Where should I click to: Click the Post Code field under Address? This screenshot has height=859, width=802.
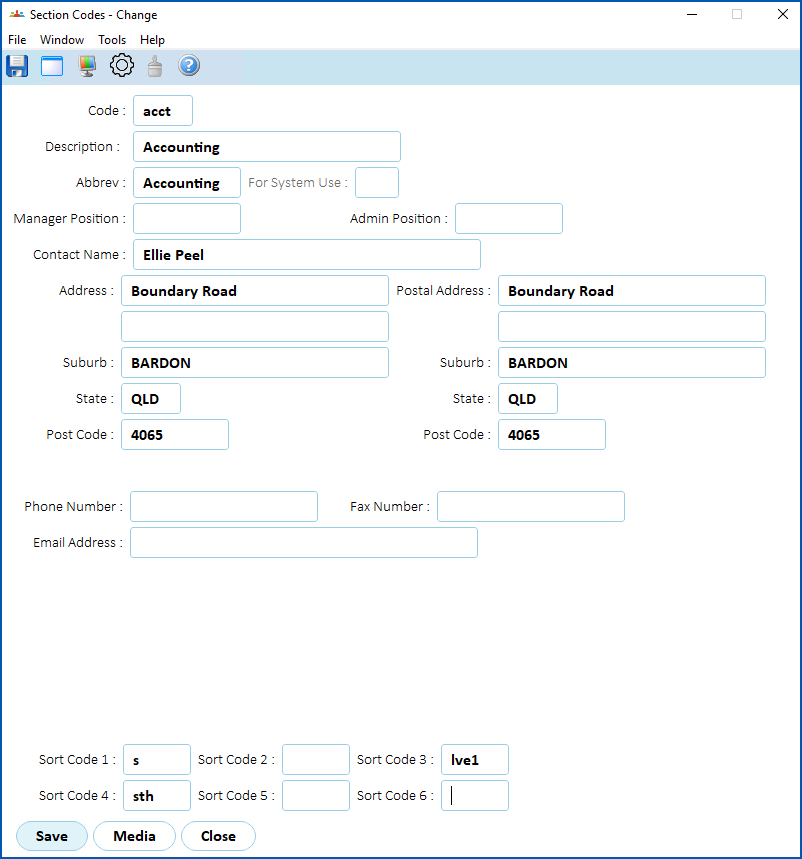click(x=175, y=434)
